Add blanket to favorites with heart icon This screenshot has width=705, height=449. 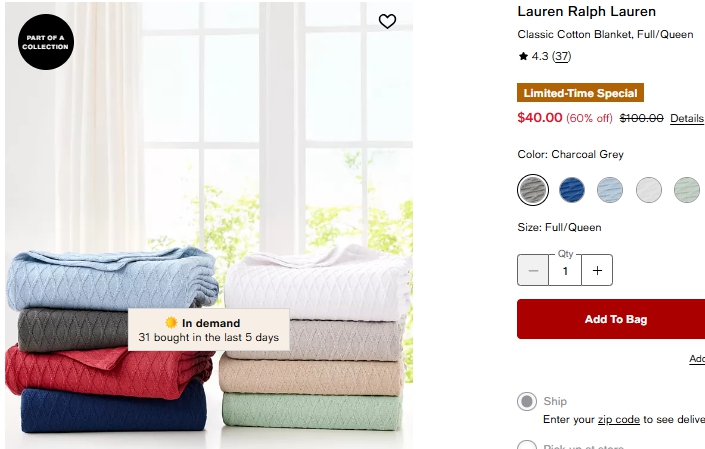point(387,21)
